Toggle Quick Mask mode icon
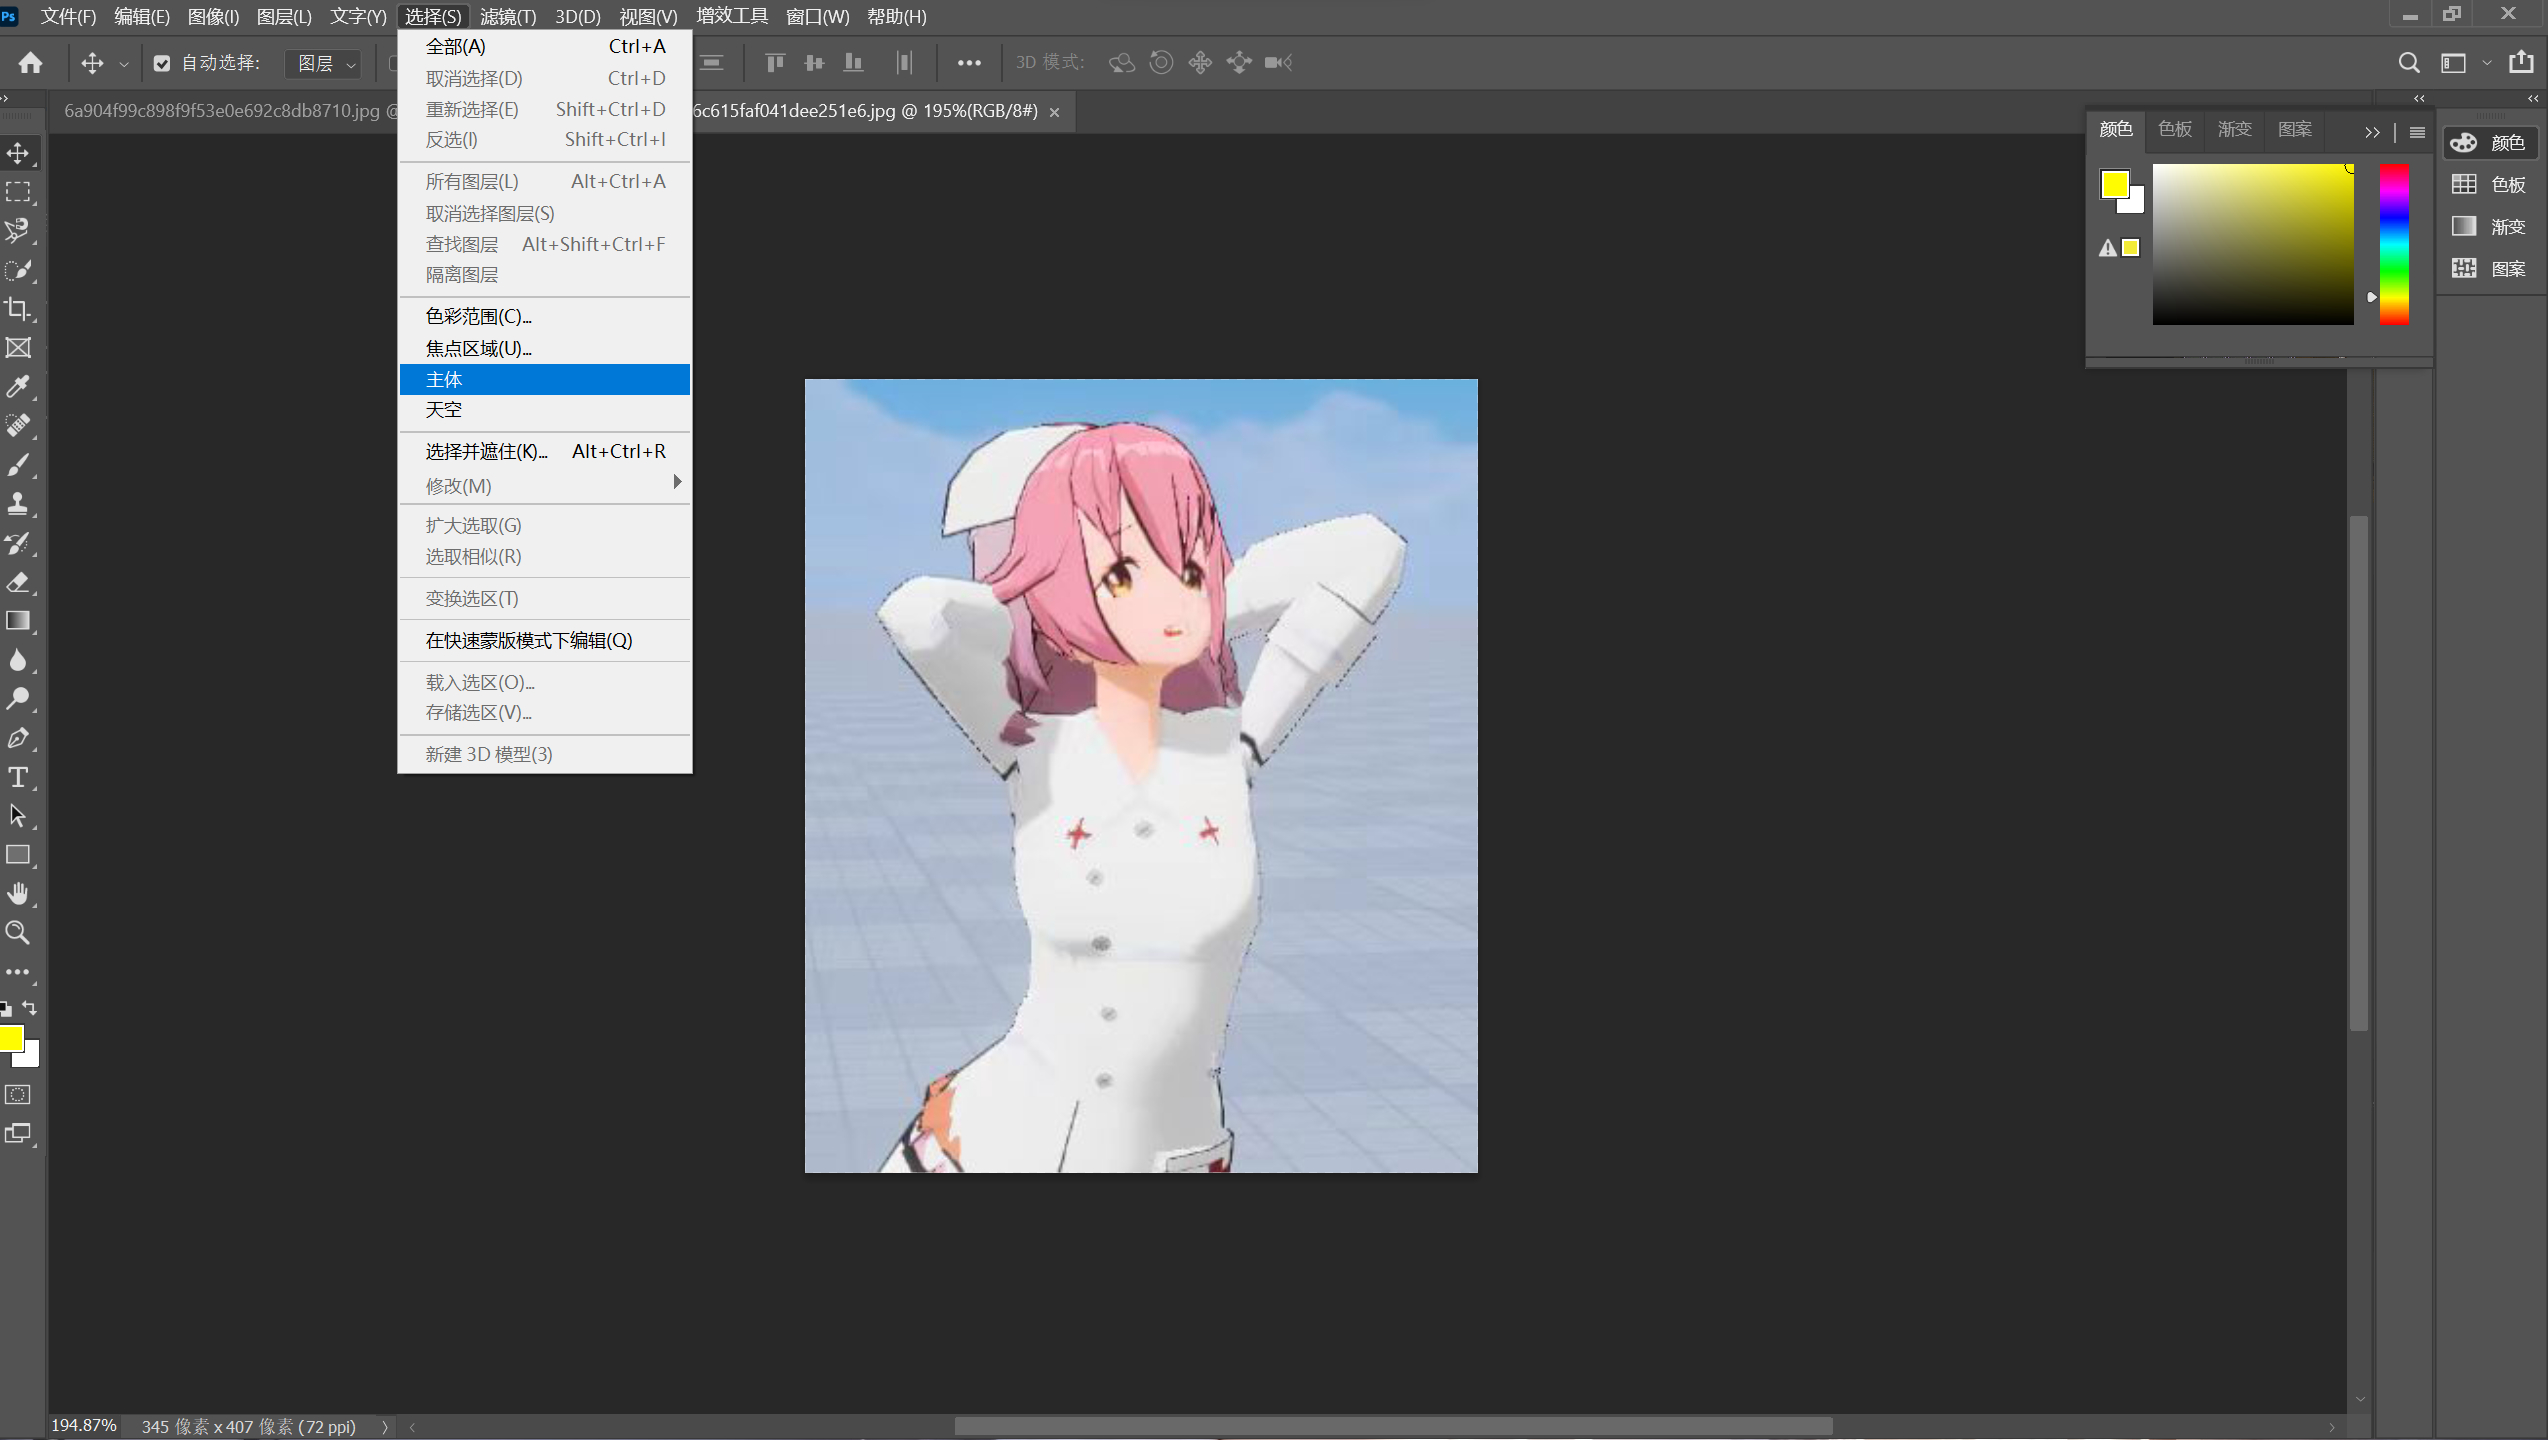Viewport: 2548px width, 1440px height. click(x=18, y=1094)
